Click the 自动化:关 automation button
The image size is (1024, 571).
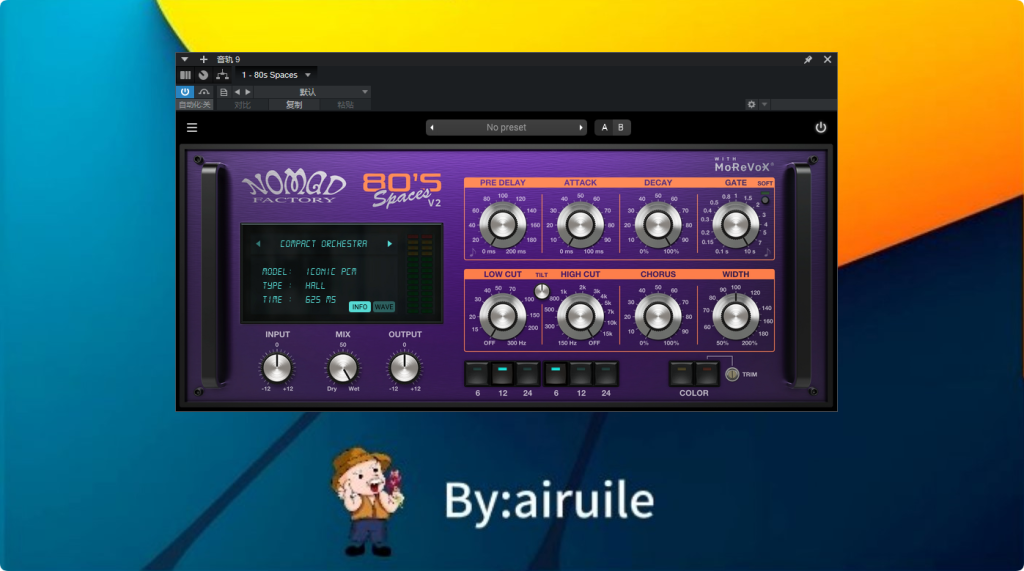(x=195, y=105)
